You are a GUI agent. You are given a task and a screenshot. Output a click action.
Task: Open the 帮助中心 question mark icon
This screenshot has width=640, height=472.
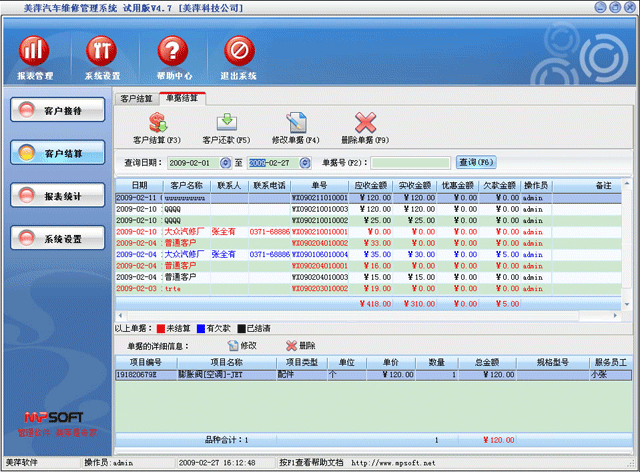tap(173, 50)
